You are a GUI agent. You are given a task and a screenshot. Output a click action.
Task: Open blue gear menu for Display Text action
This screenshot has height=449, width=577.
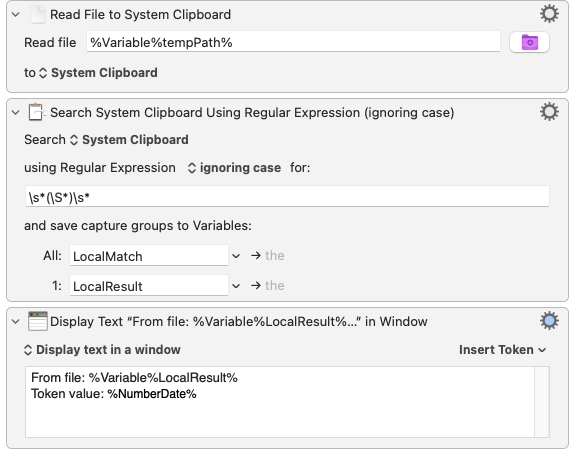click(549, 321)
